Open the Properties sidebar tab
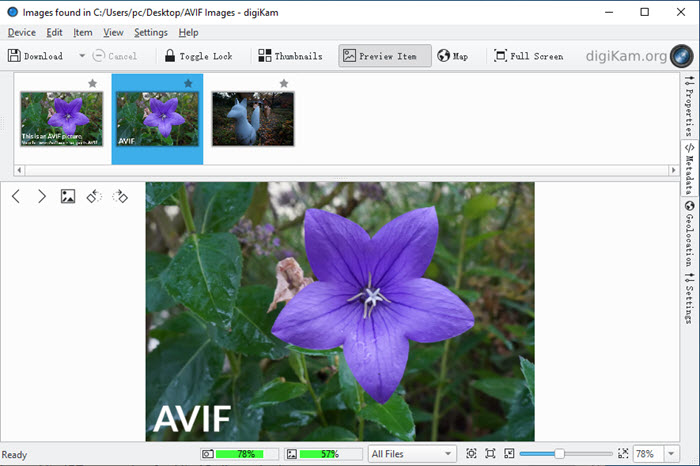 [x=689, y=106]
